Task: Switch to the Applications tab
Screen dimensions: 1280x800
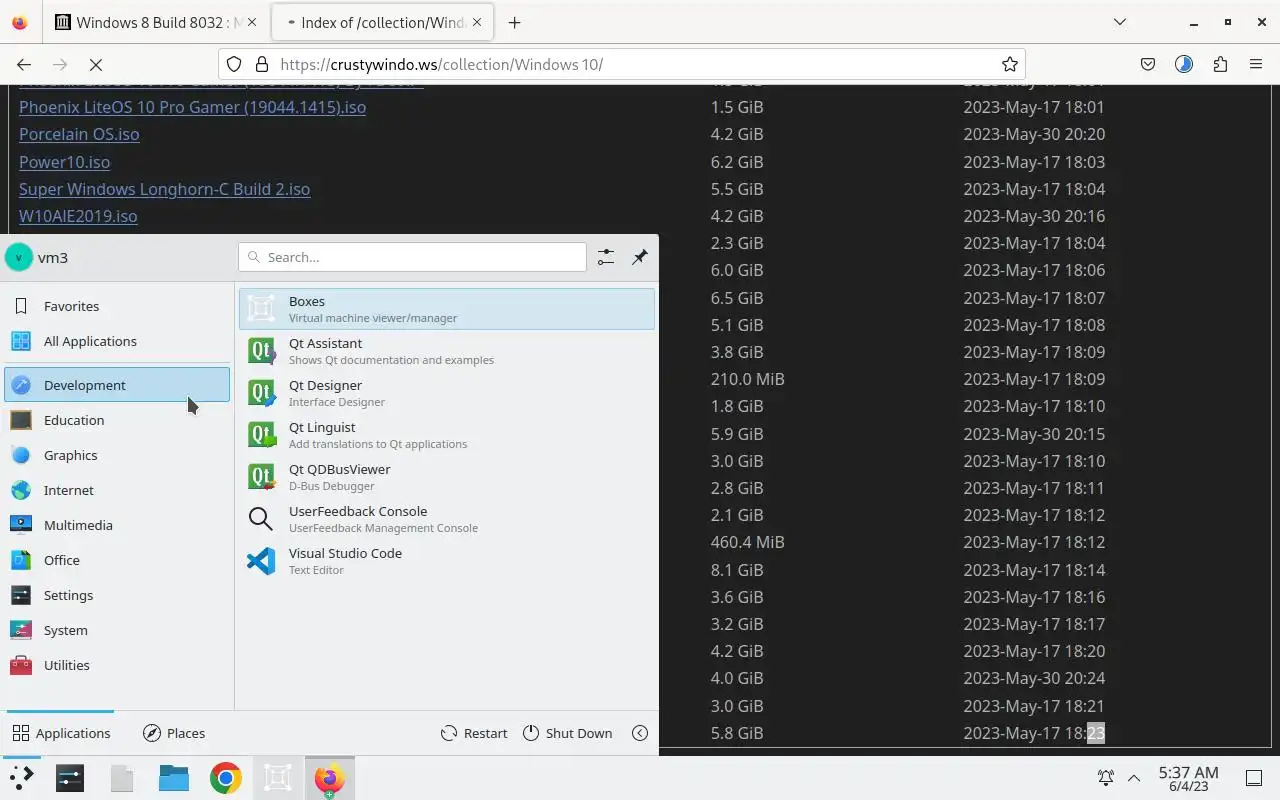Action: (x=61, y=733)
